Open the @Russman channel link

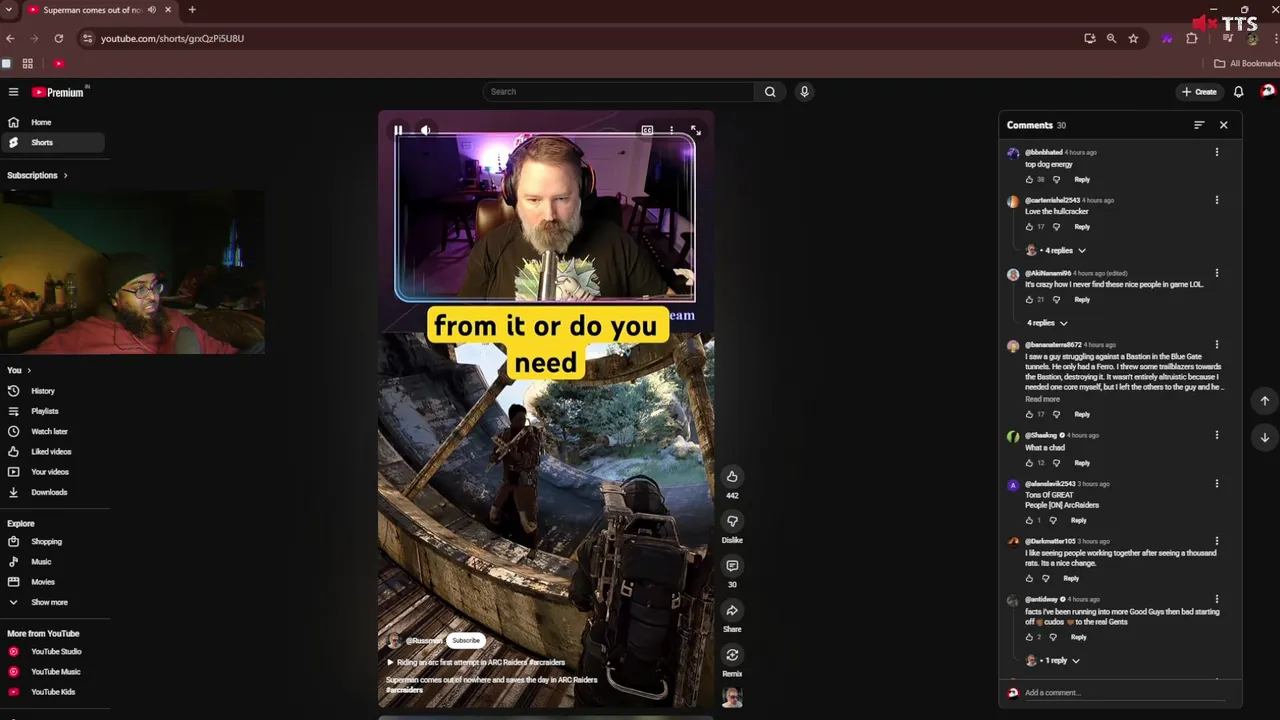pyautogui.click(x=424, y=640)
